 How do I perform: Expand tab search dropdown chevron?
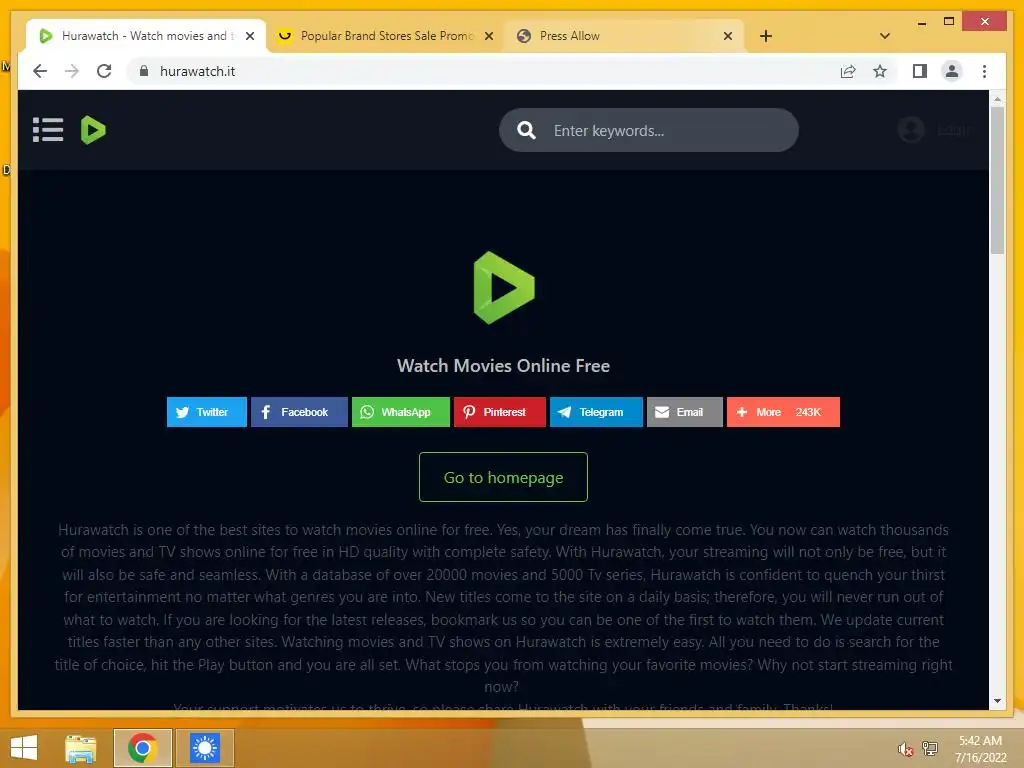click(885, 36)
